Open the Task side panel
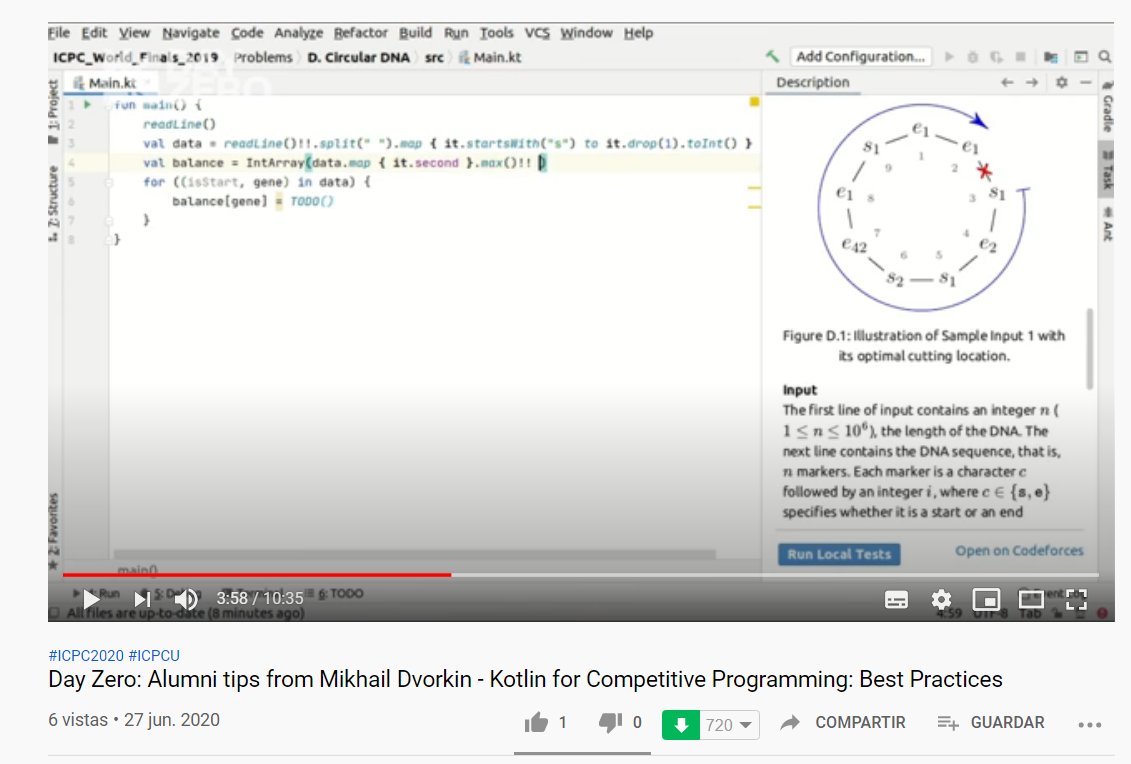This screenshot has width=1131, height=764. [1107, 170]
